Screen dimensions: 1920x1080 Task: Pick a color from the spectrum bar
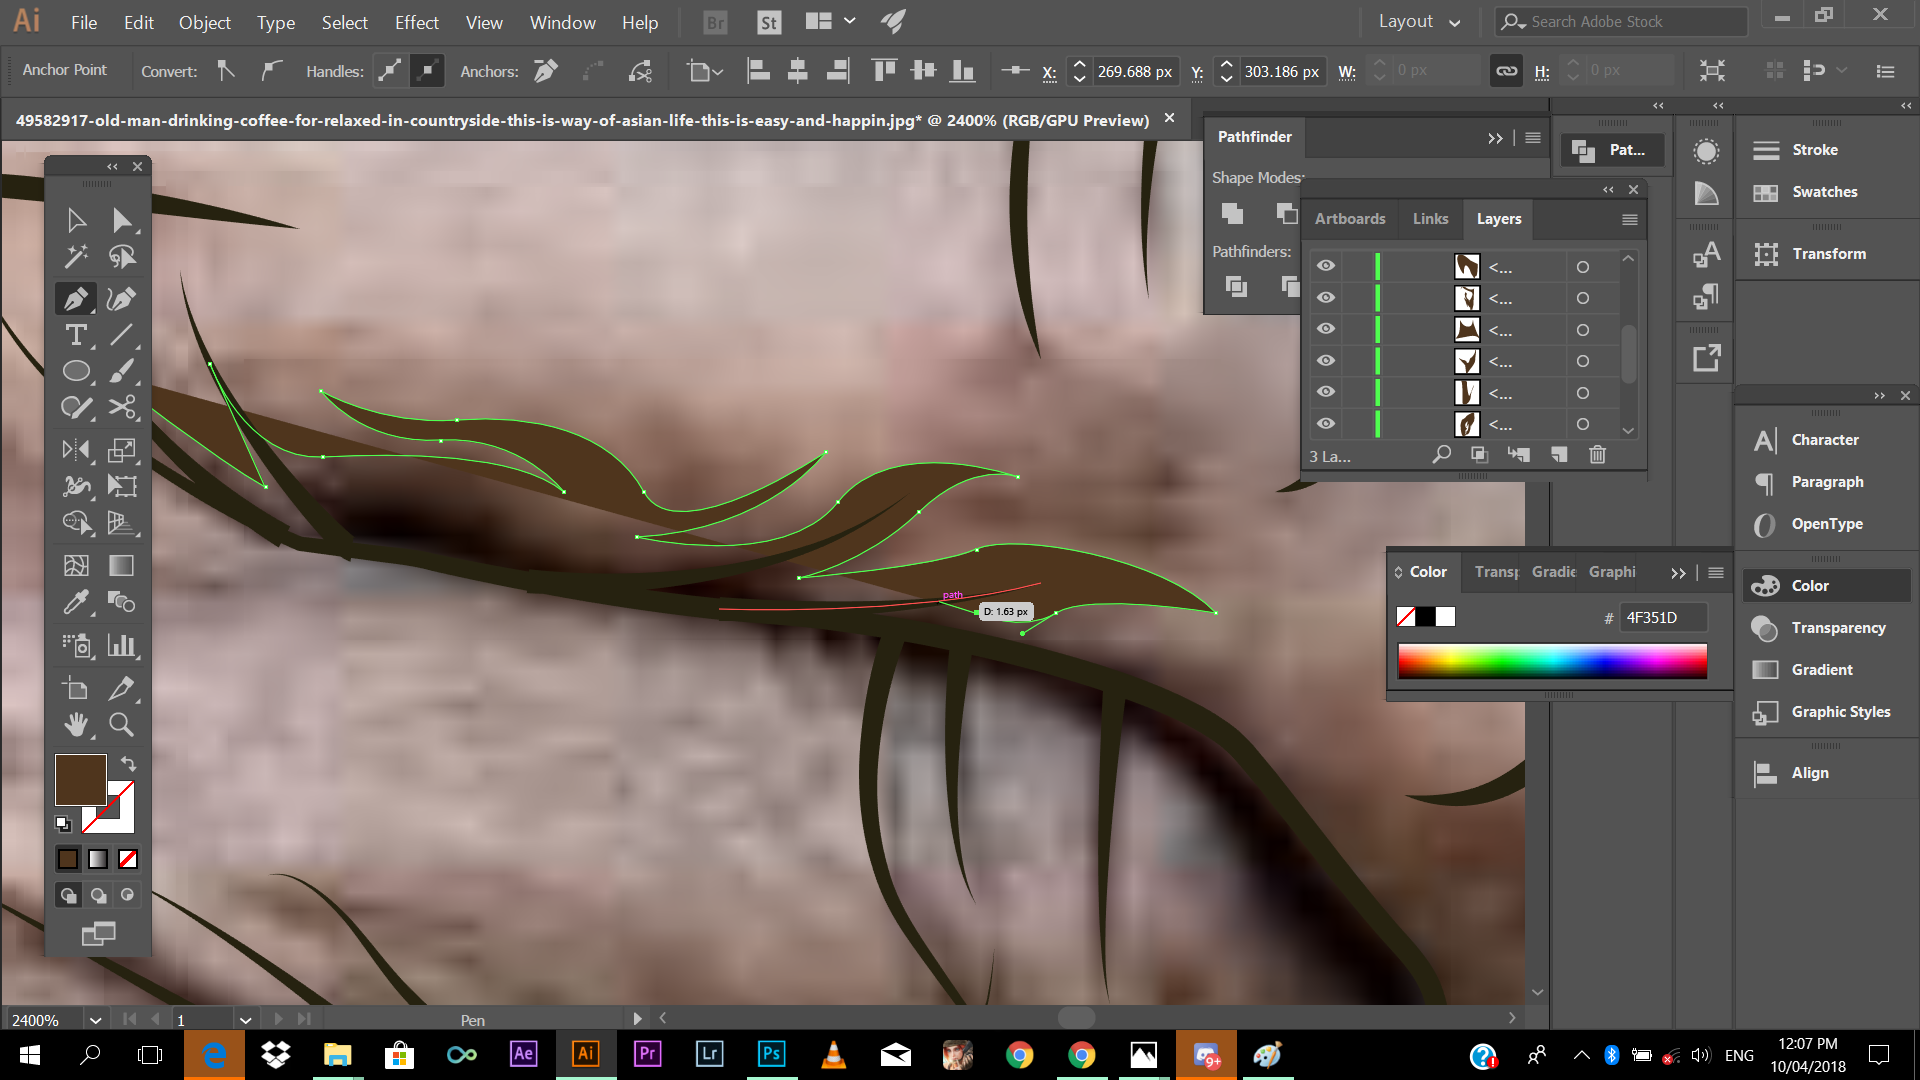click(1552, 661)
